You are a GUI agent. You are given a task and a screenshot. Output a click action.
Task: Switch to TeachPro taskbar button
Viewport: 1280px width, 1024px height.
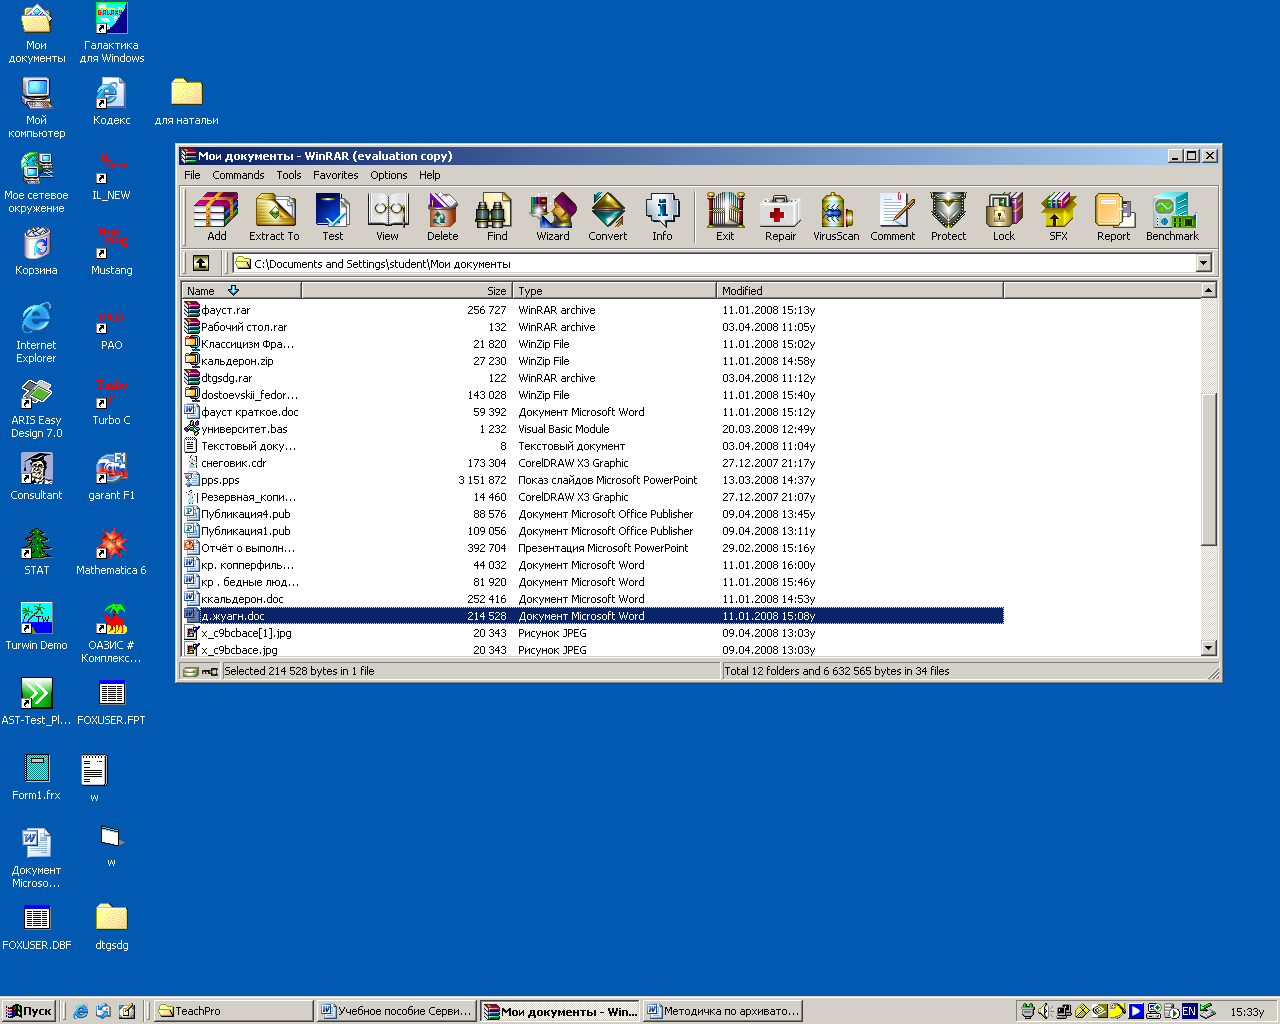point(233,1011)
